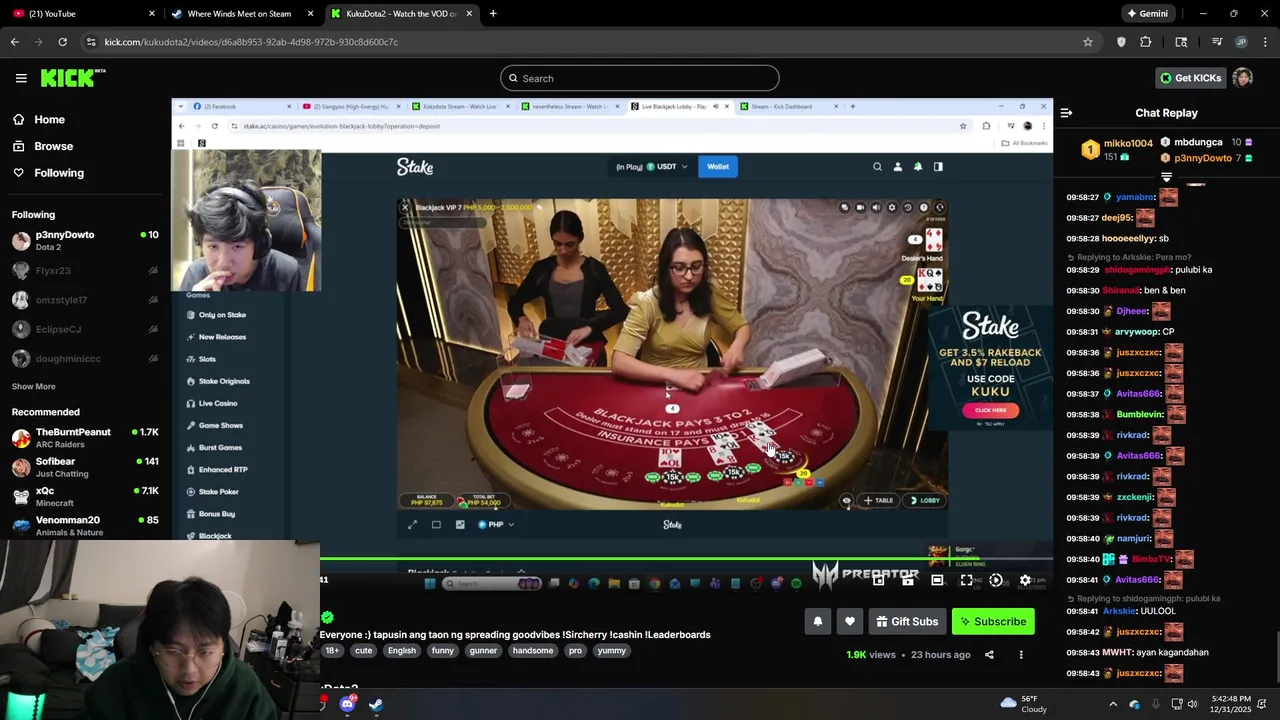Collapse the Chat Replay panel arrow icon
Viewport: 1280px width, 720px height.
(x=1066, y=113)
